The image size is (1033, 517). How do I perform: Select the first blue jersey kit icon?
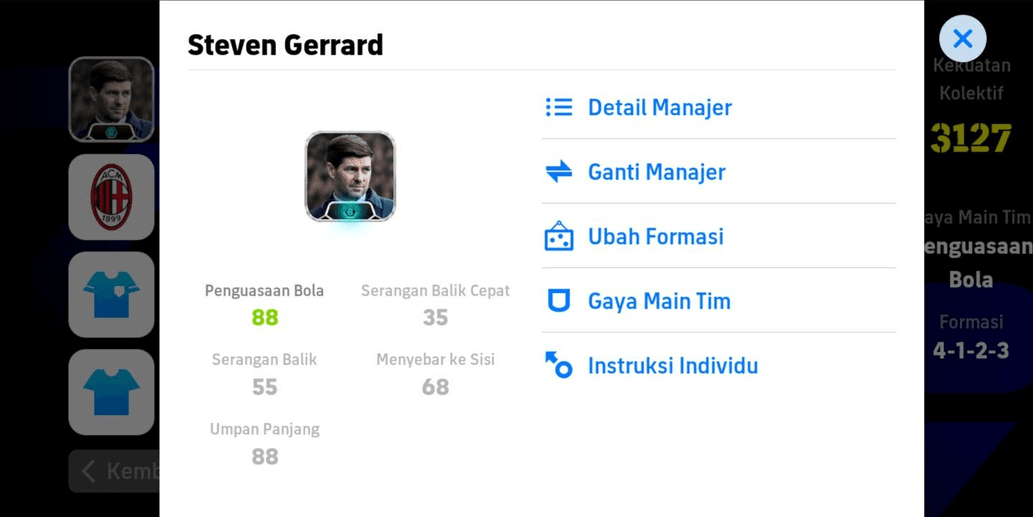pos(111,294)
